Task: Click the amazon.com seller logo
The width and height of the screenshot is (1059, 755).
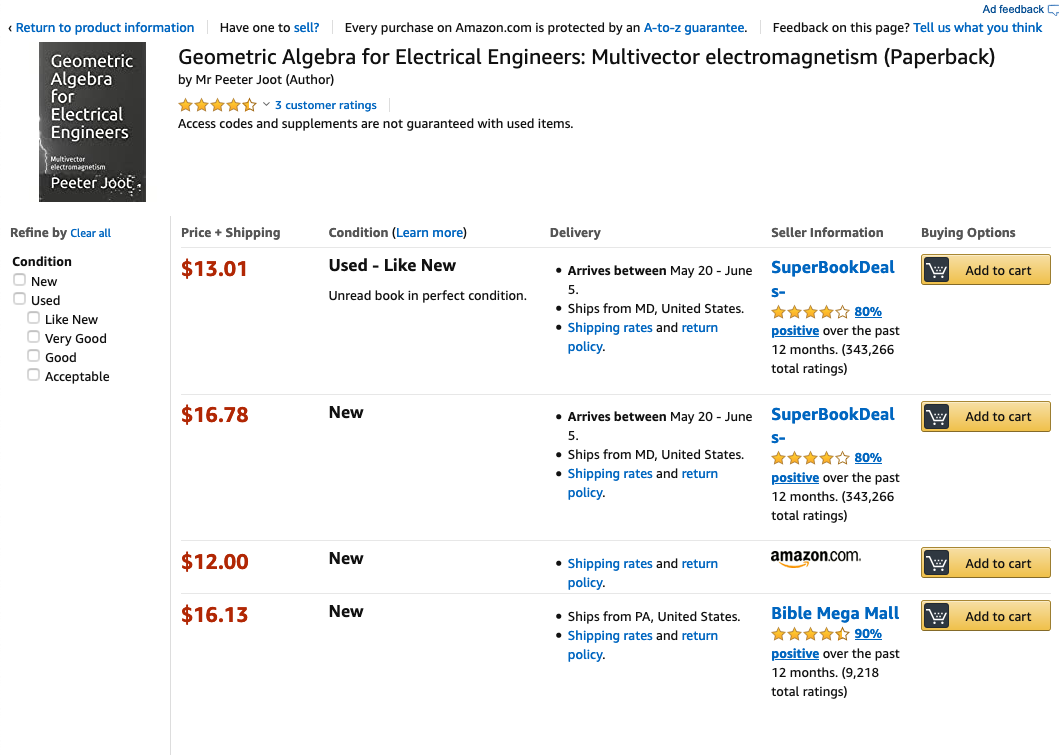Action: point(816,558)
